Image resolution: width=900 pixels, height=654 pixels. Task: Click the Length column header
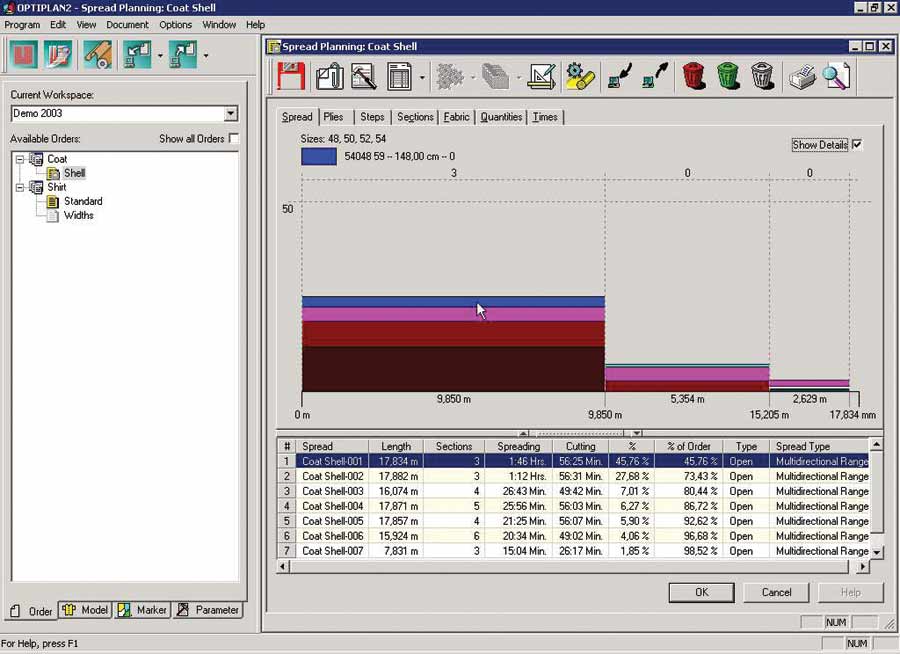(x=396, y=446)
